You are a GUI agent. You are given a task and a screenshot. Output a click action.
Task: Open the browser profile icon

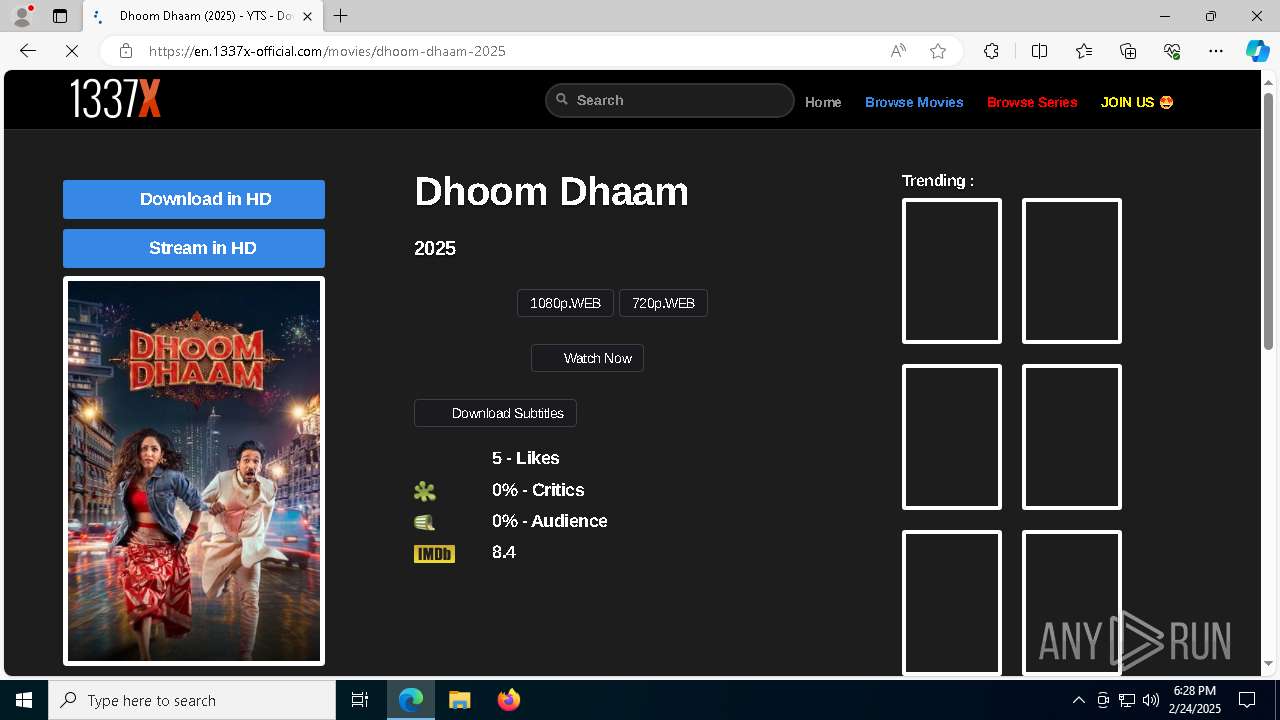coord(22,16)
